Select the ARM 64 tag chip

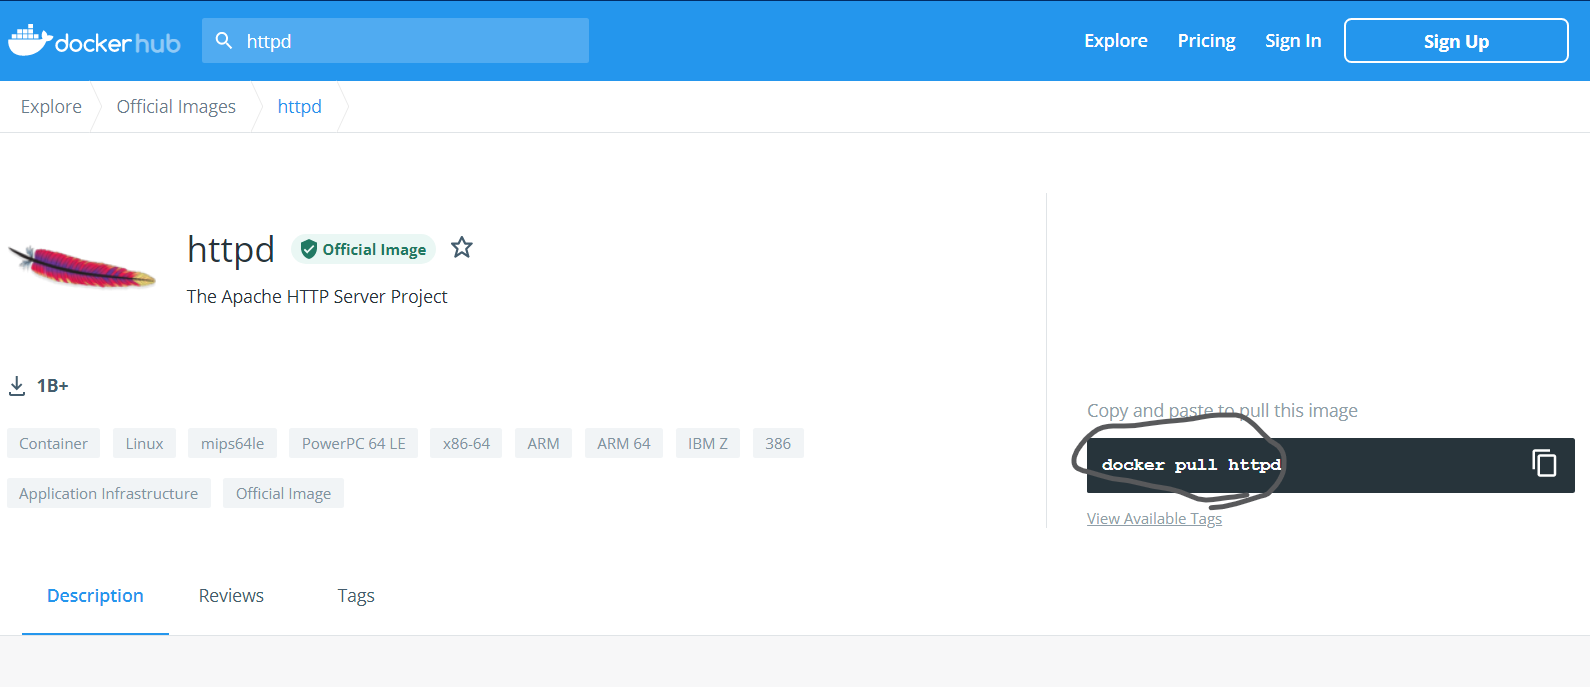(624, 443)
